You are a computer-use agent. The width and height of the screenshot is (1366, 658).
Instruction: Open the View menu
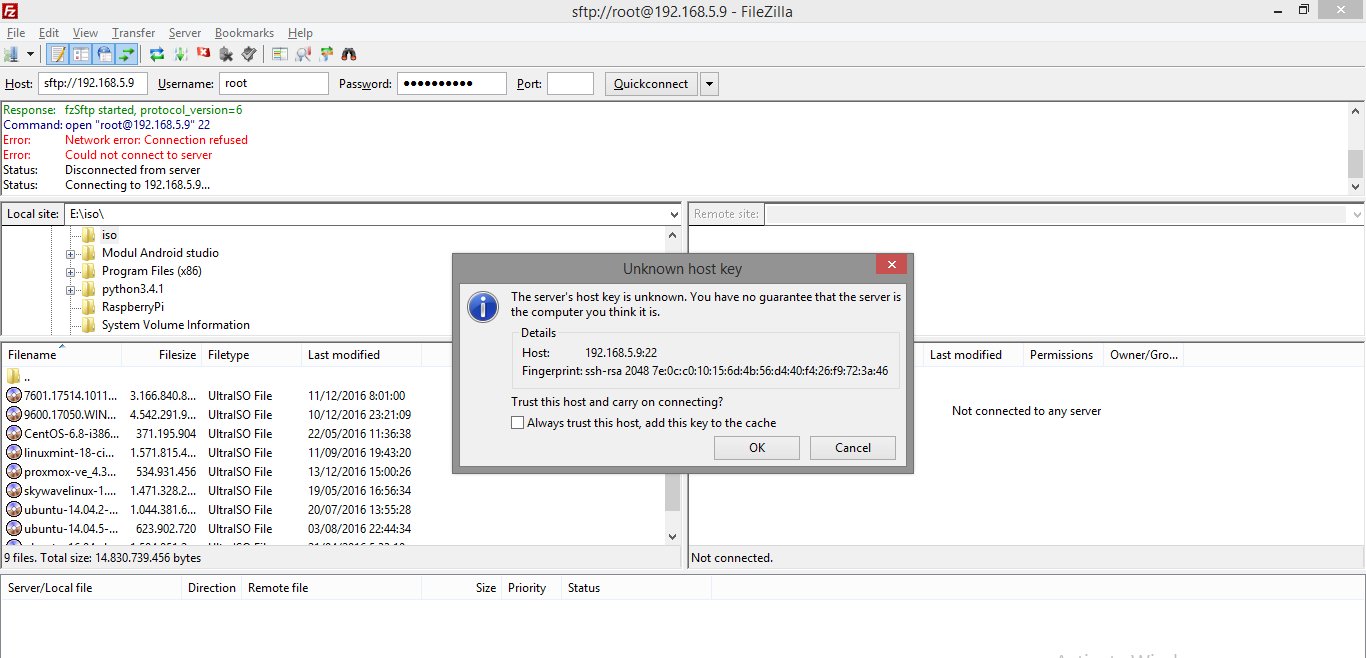point(85,33)
